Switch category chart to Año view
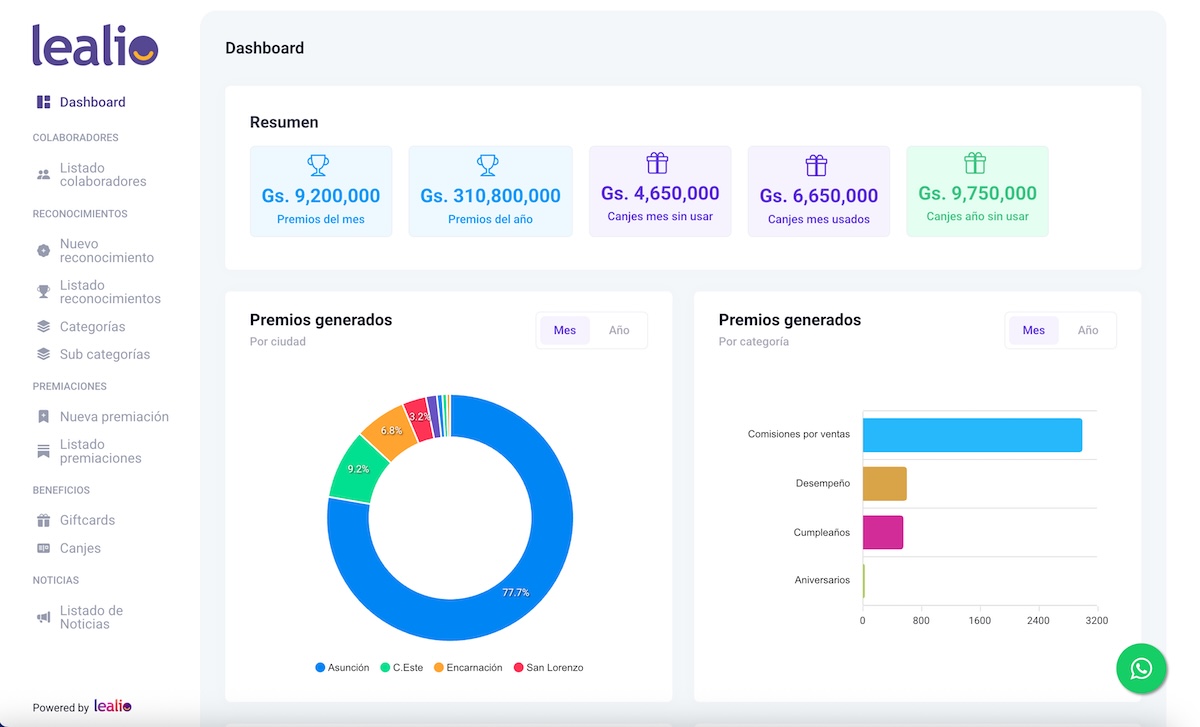Viewport: 1200px width, 727px height. point(1088,330)
